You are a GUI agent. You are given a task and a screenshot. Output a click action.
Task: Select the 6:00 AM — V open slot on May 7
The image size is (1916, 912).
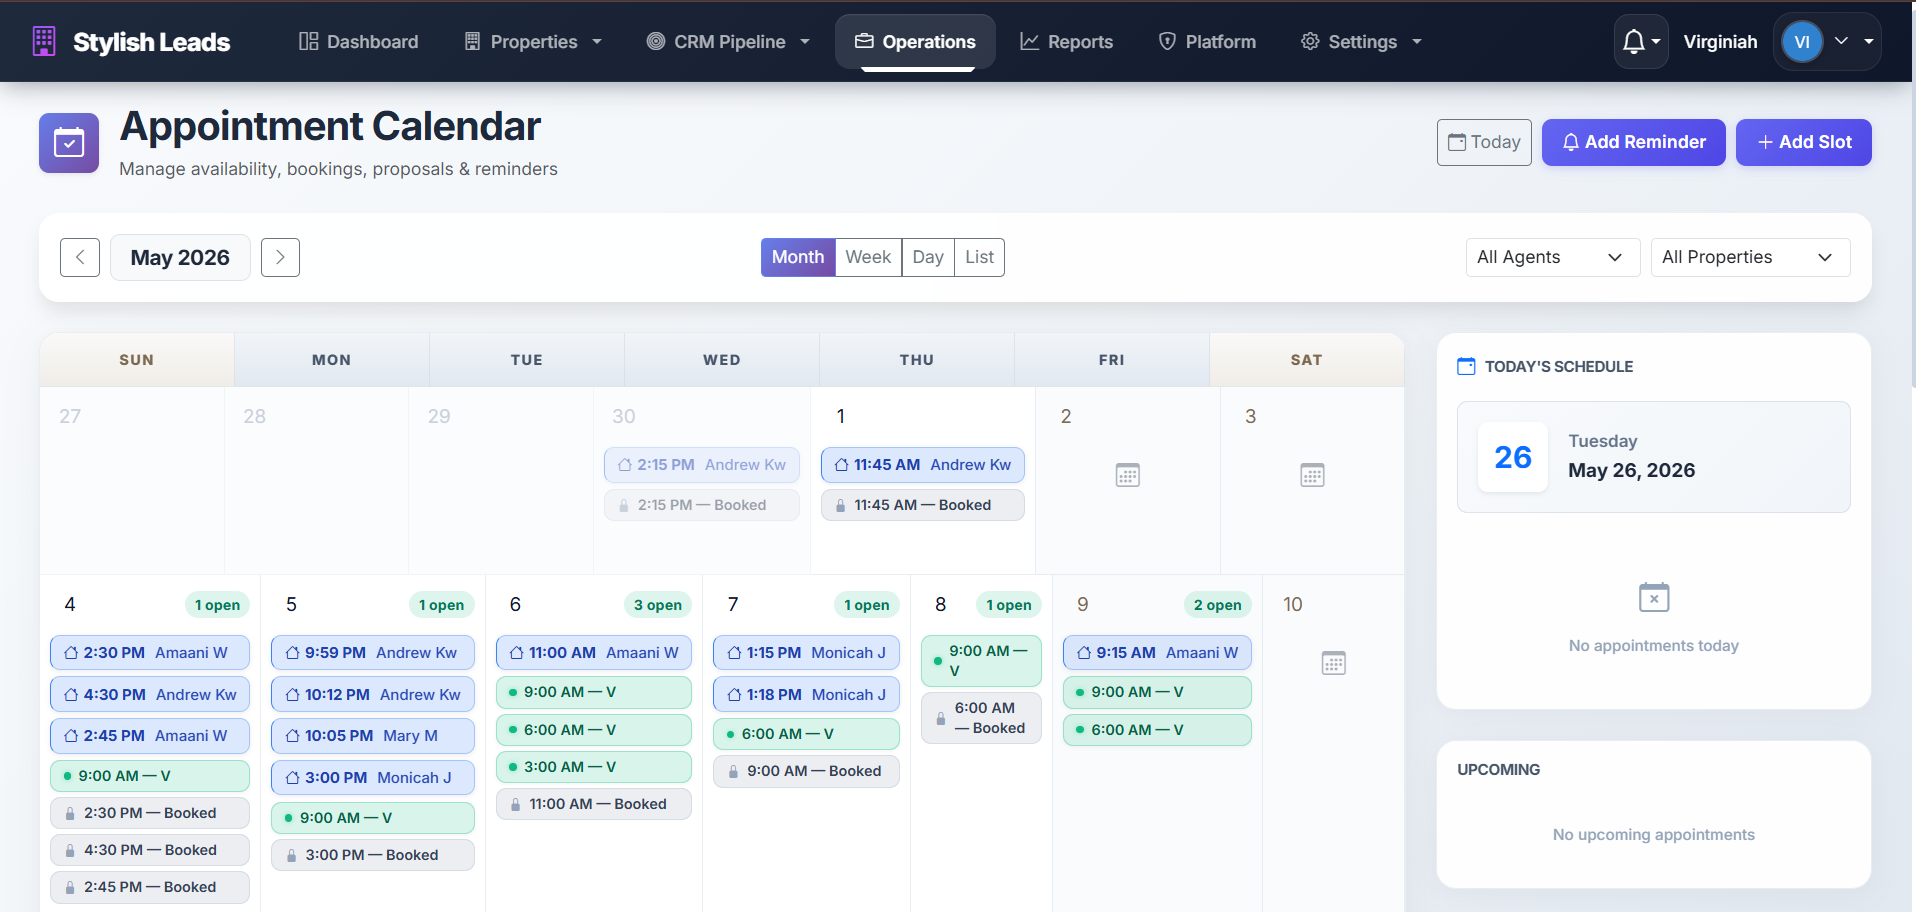pyautogui.click(x=806, y=734)
